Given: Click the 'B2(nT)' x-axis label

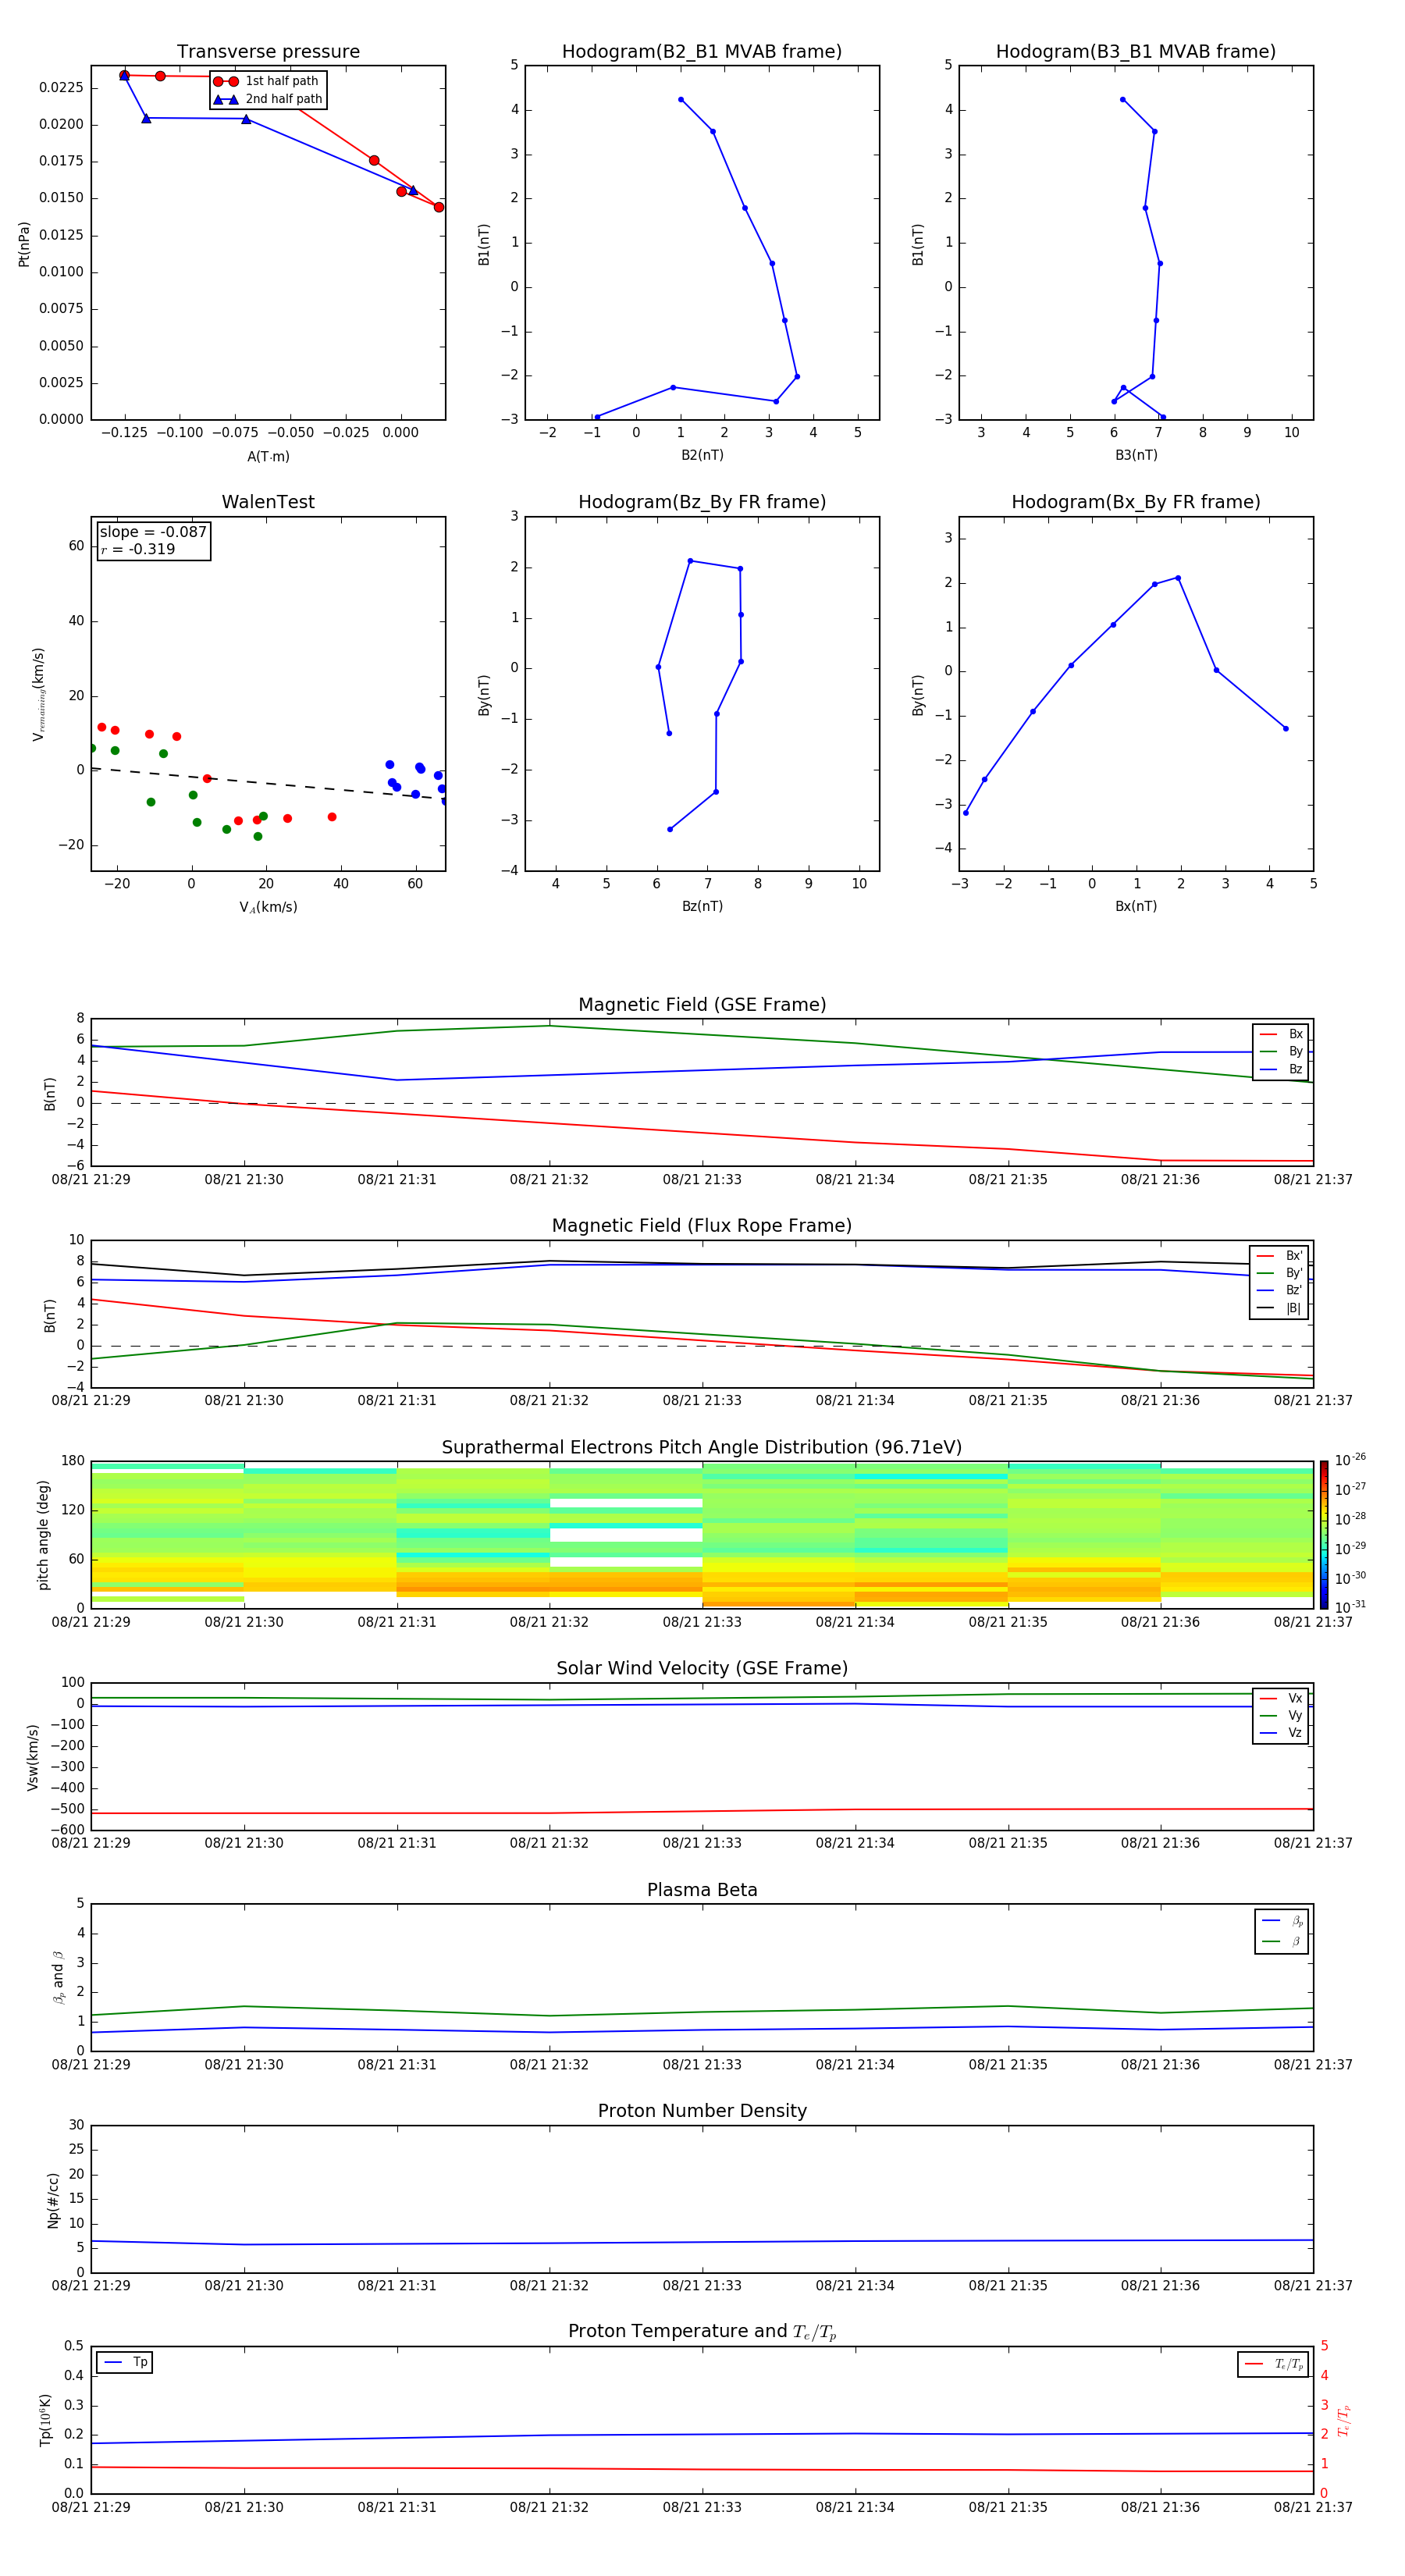Looking at the screenshot, I should pos(702,455).
